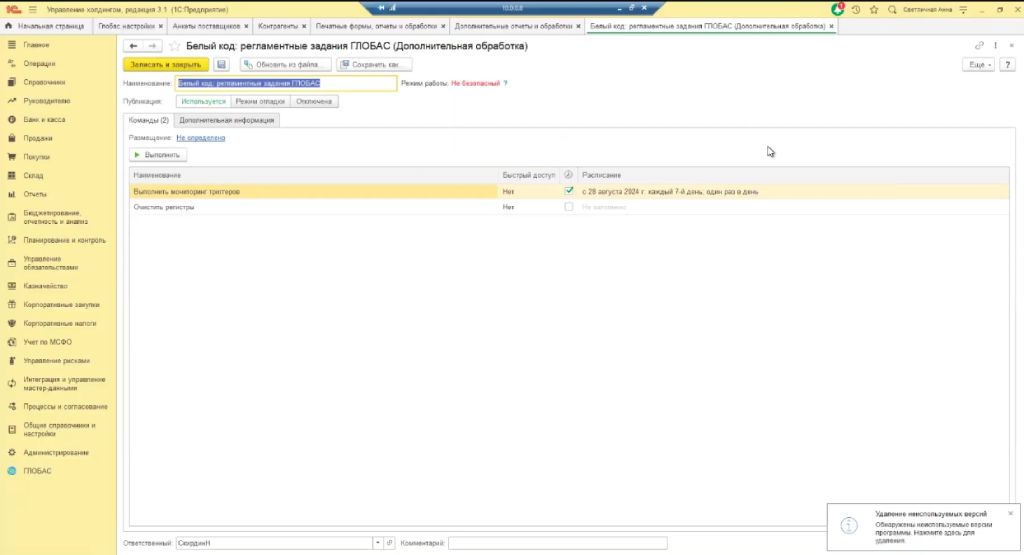
Task: Enable schedule checkbox for Очистить регистры
Action: (569, 207)
